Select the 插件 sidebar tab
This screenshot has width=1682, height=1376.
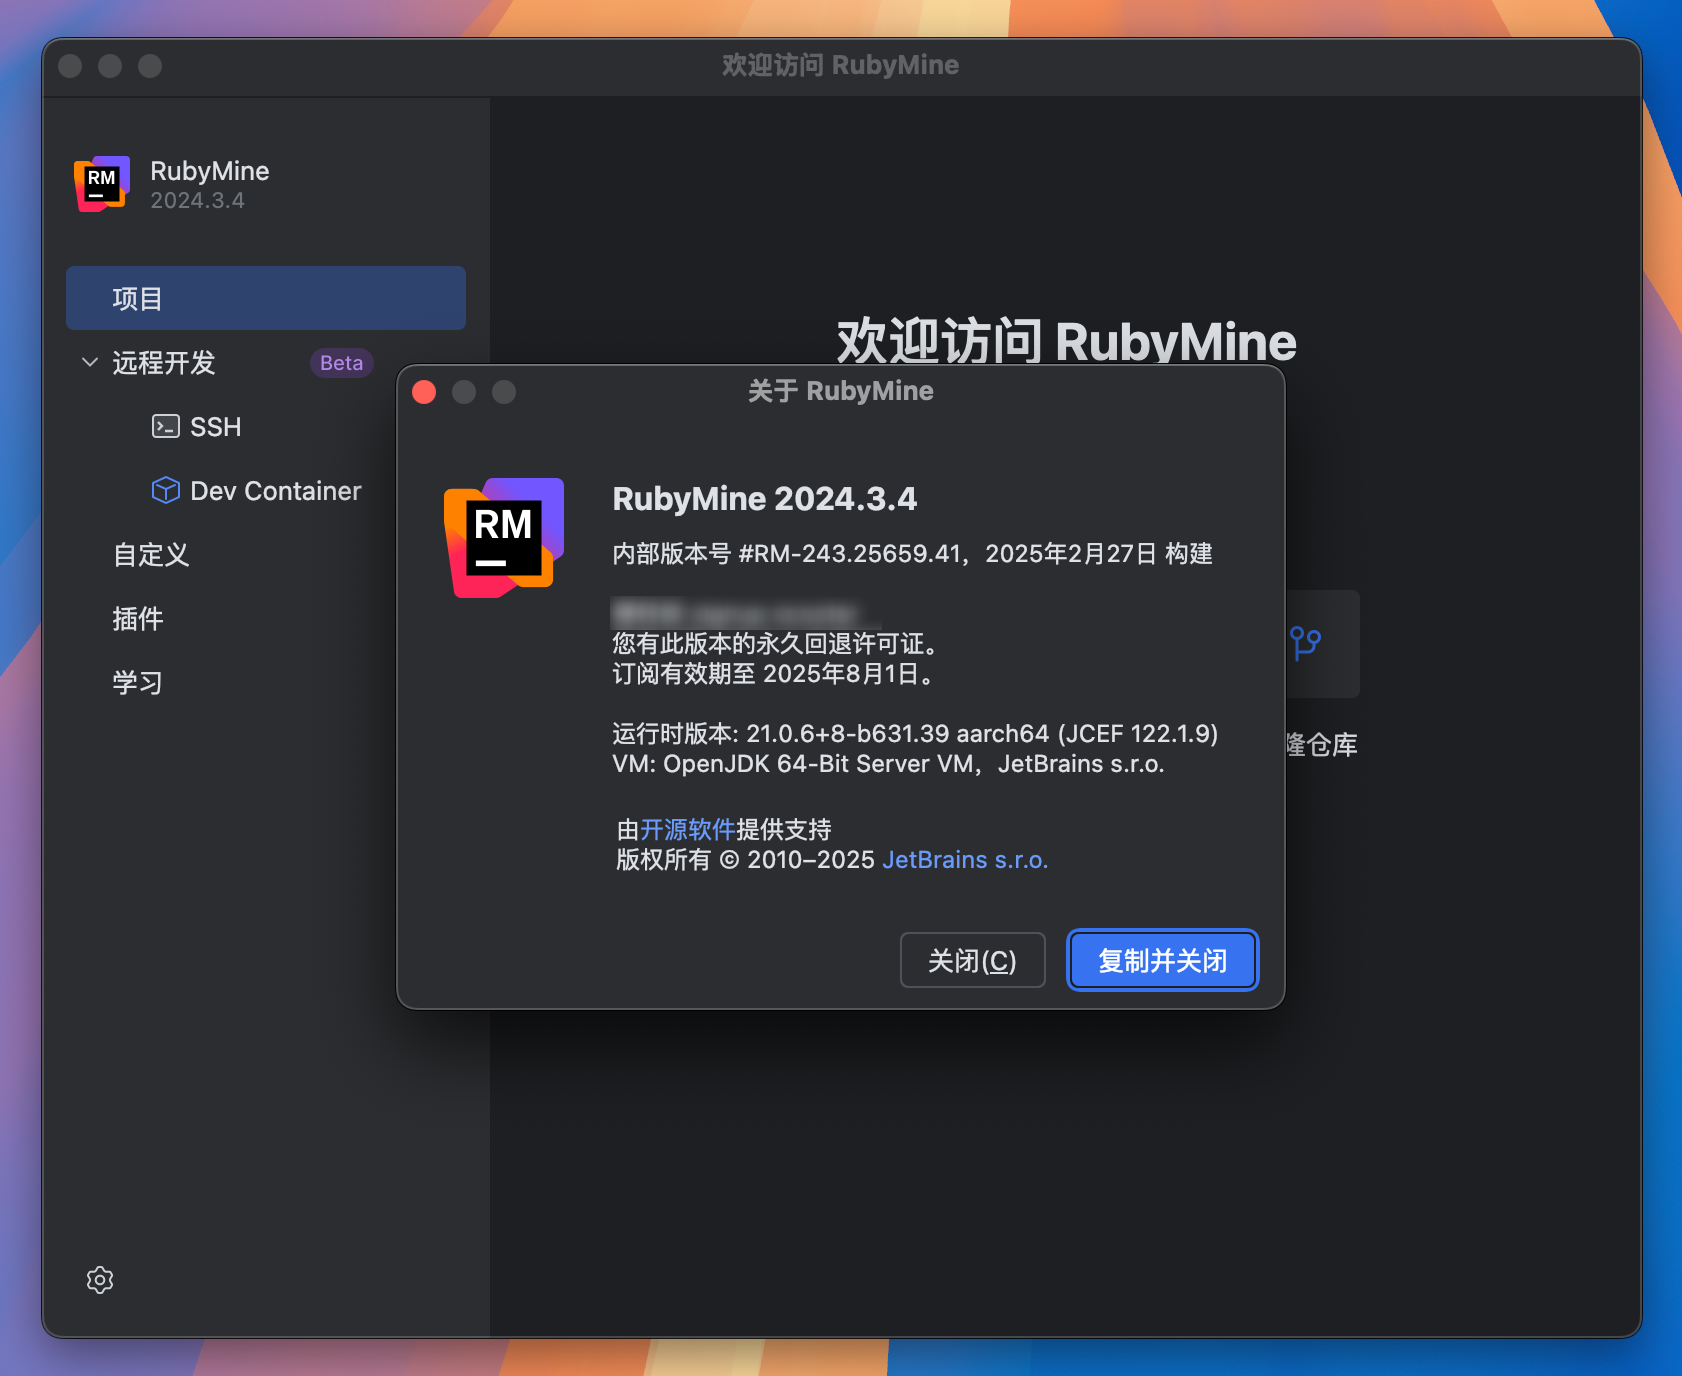tap(138, 619)
